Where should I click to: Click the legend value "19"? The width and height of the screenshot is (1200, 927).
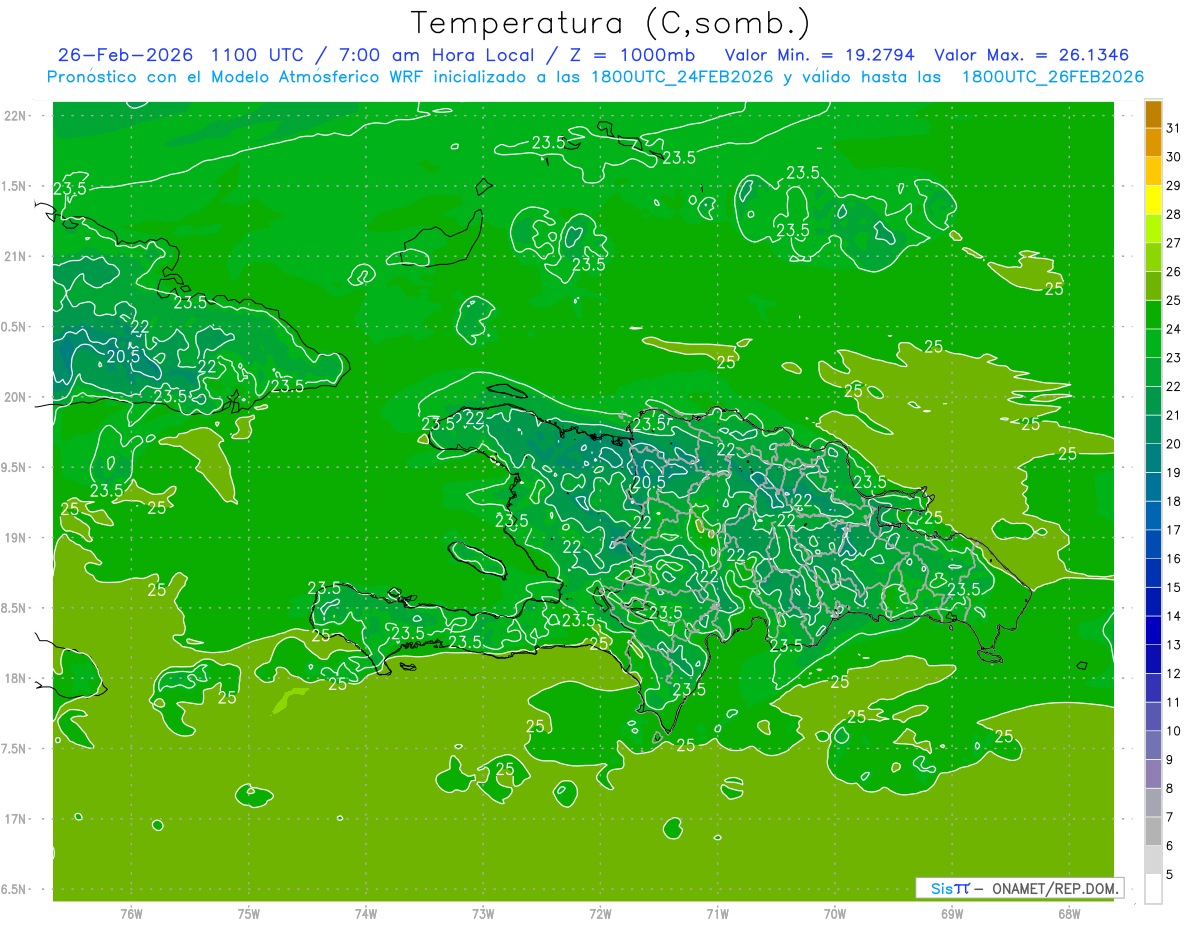[1174, 472]
